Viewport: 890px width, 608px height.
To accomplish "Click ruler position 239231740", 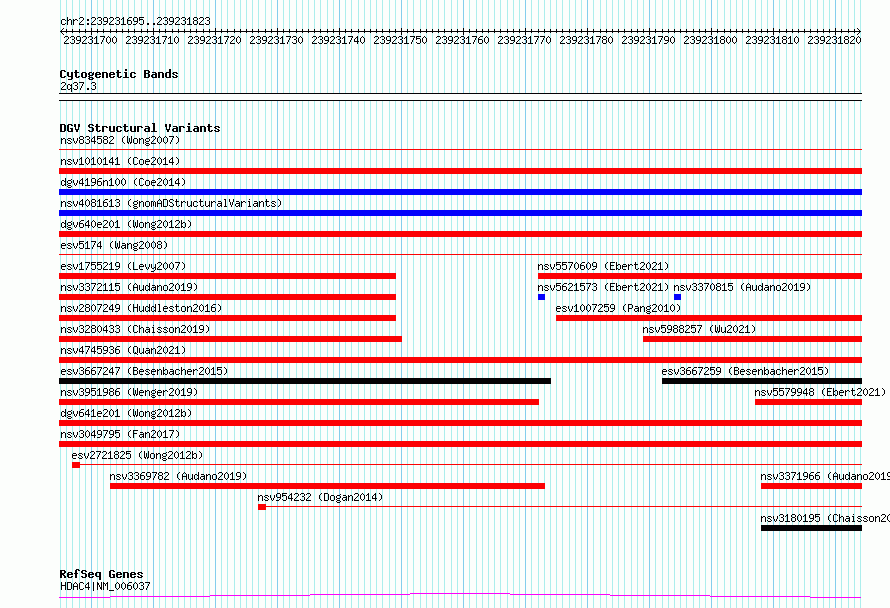I will click(x=338, y=40).
